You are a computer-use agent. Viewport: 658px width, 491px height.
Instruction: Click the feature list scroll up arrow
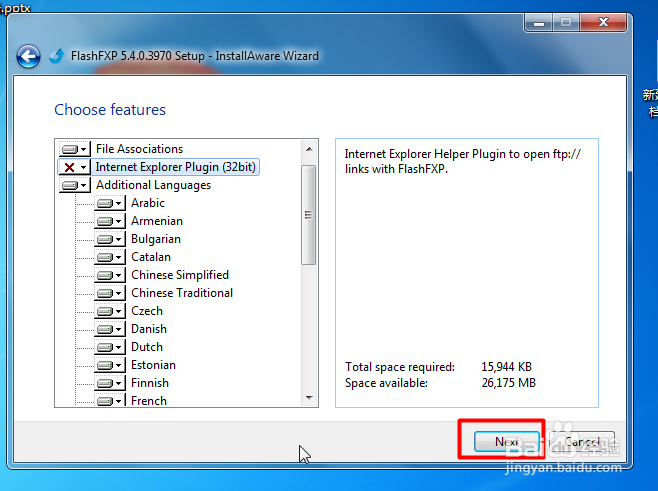pos(309,149)
